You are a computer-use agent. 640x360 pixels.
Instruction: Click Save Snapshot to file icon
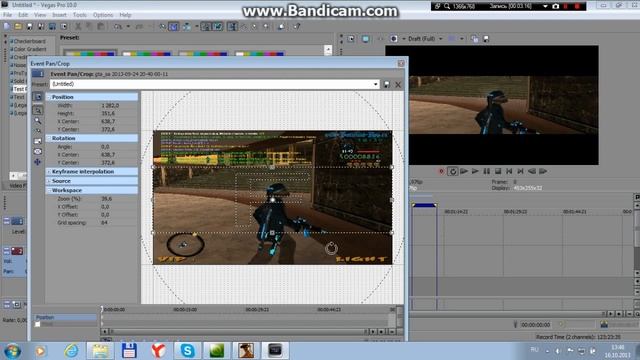pyautogui.click(x=486, y=39)
